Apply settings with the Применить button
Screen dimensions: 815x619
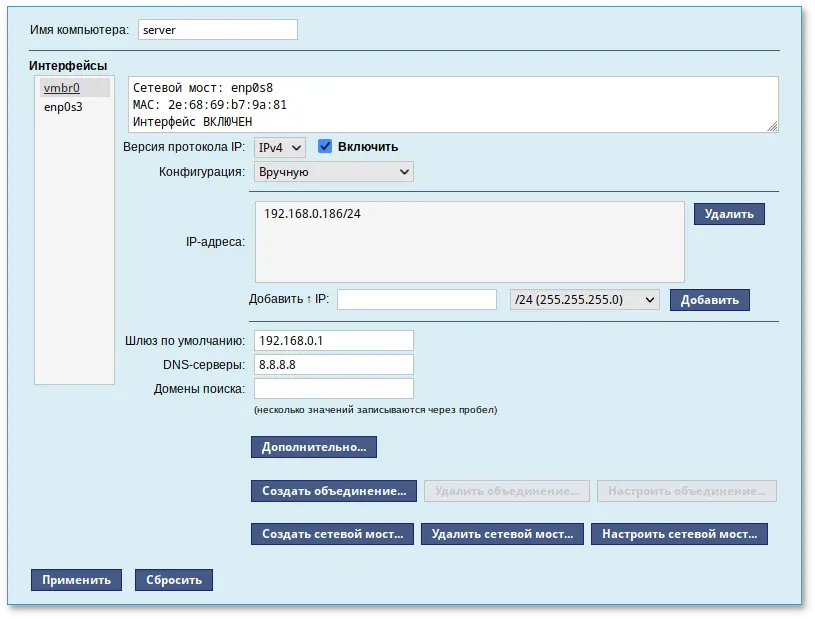pos(76,579)
